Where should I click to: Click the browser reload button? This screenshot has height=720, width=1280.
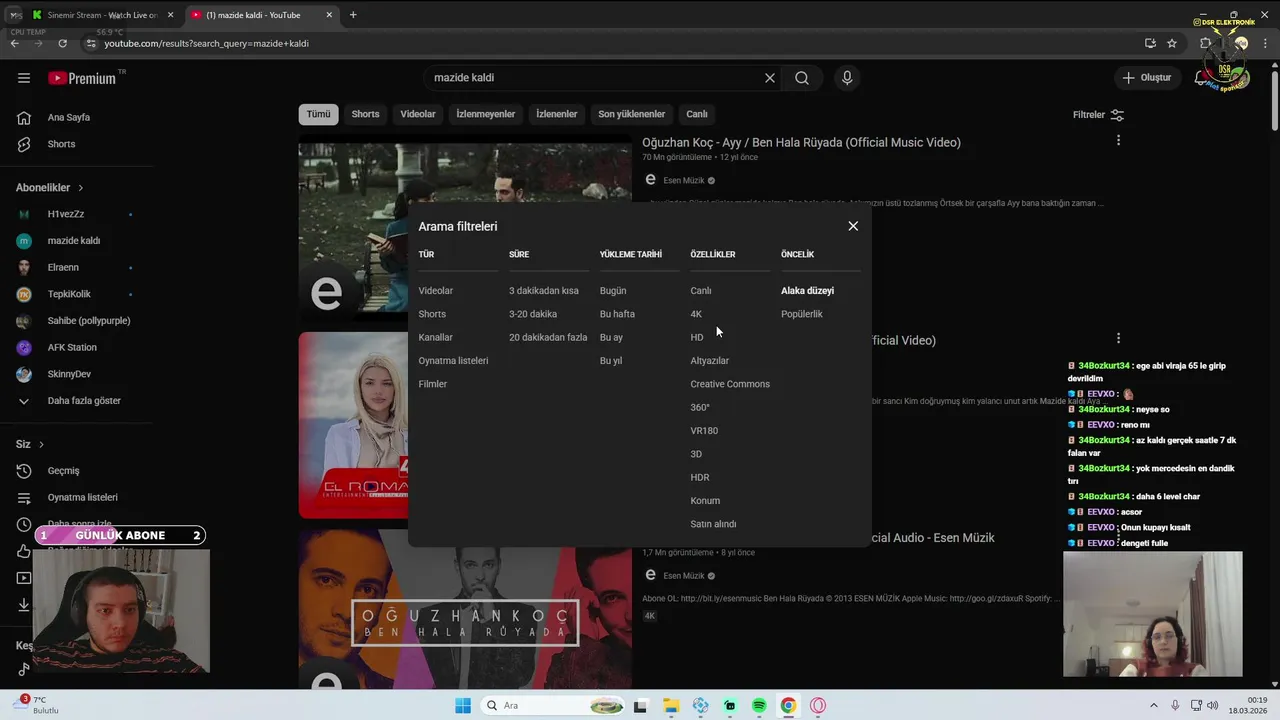62,43
